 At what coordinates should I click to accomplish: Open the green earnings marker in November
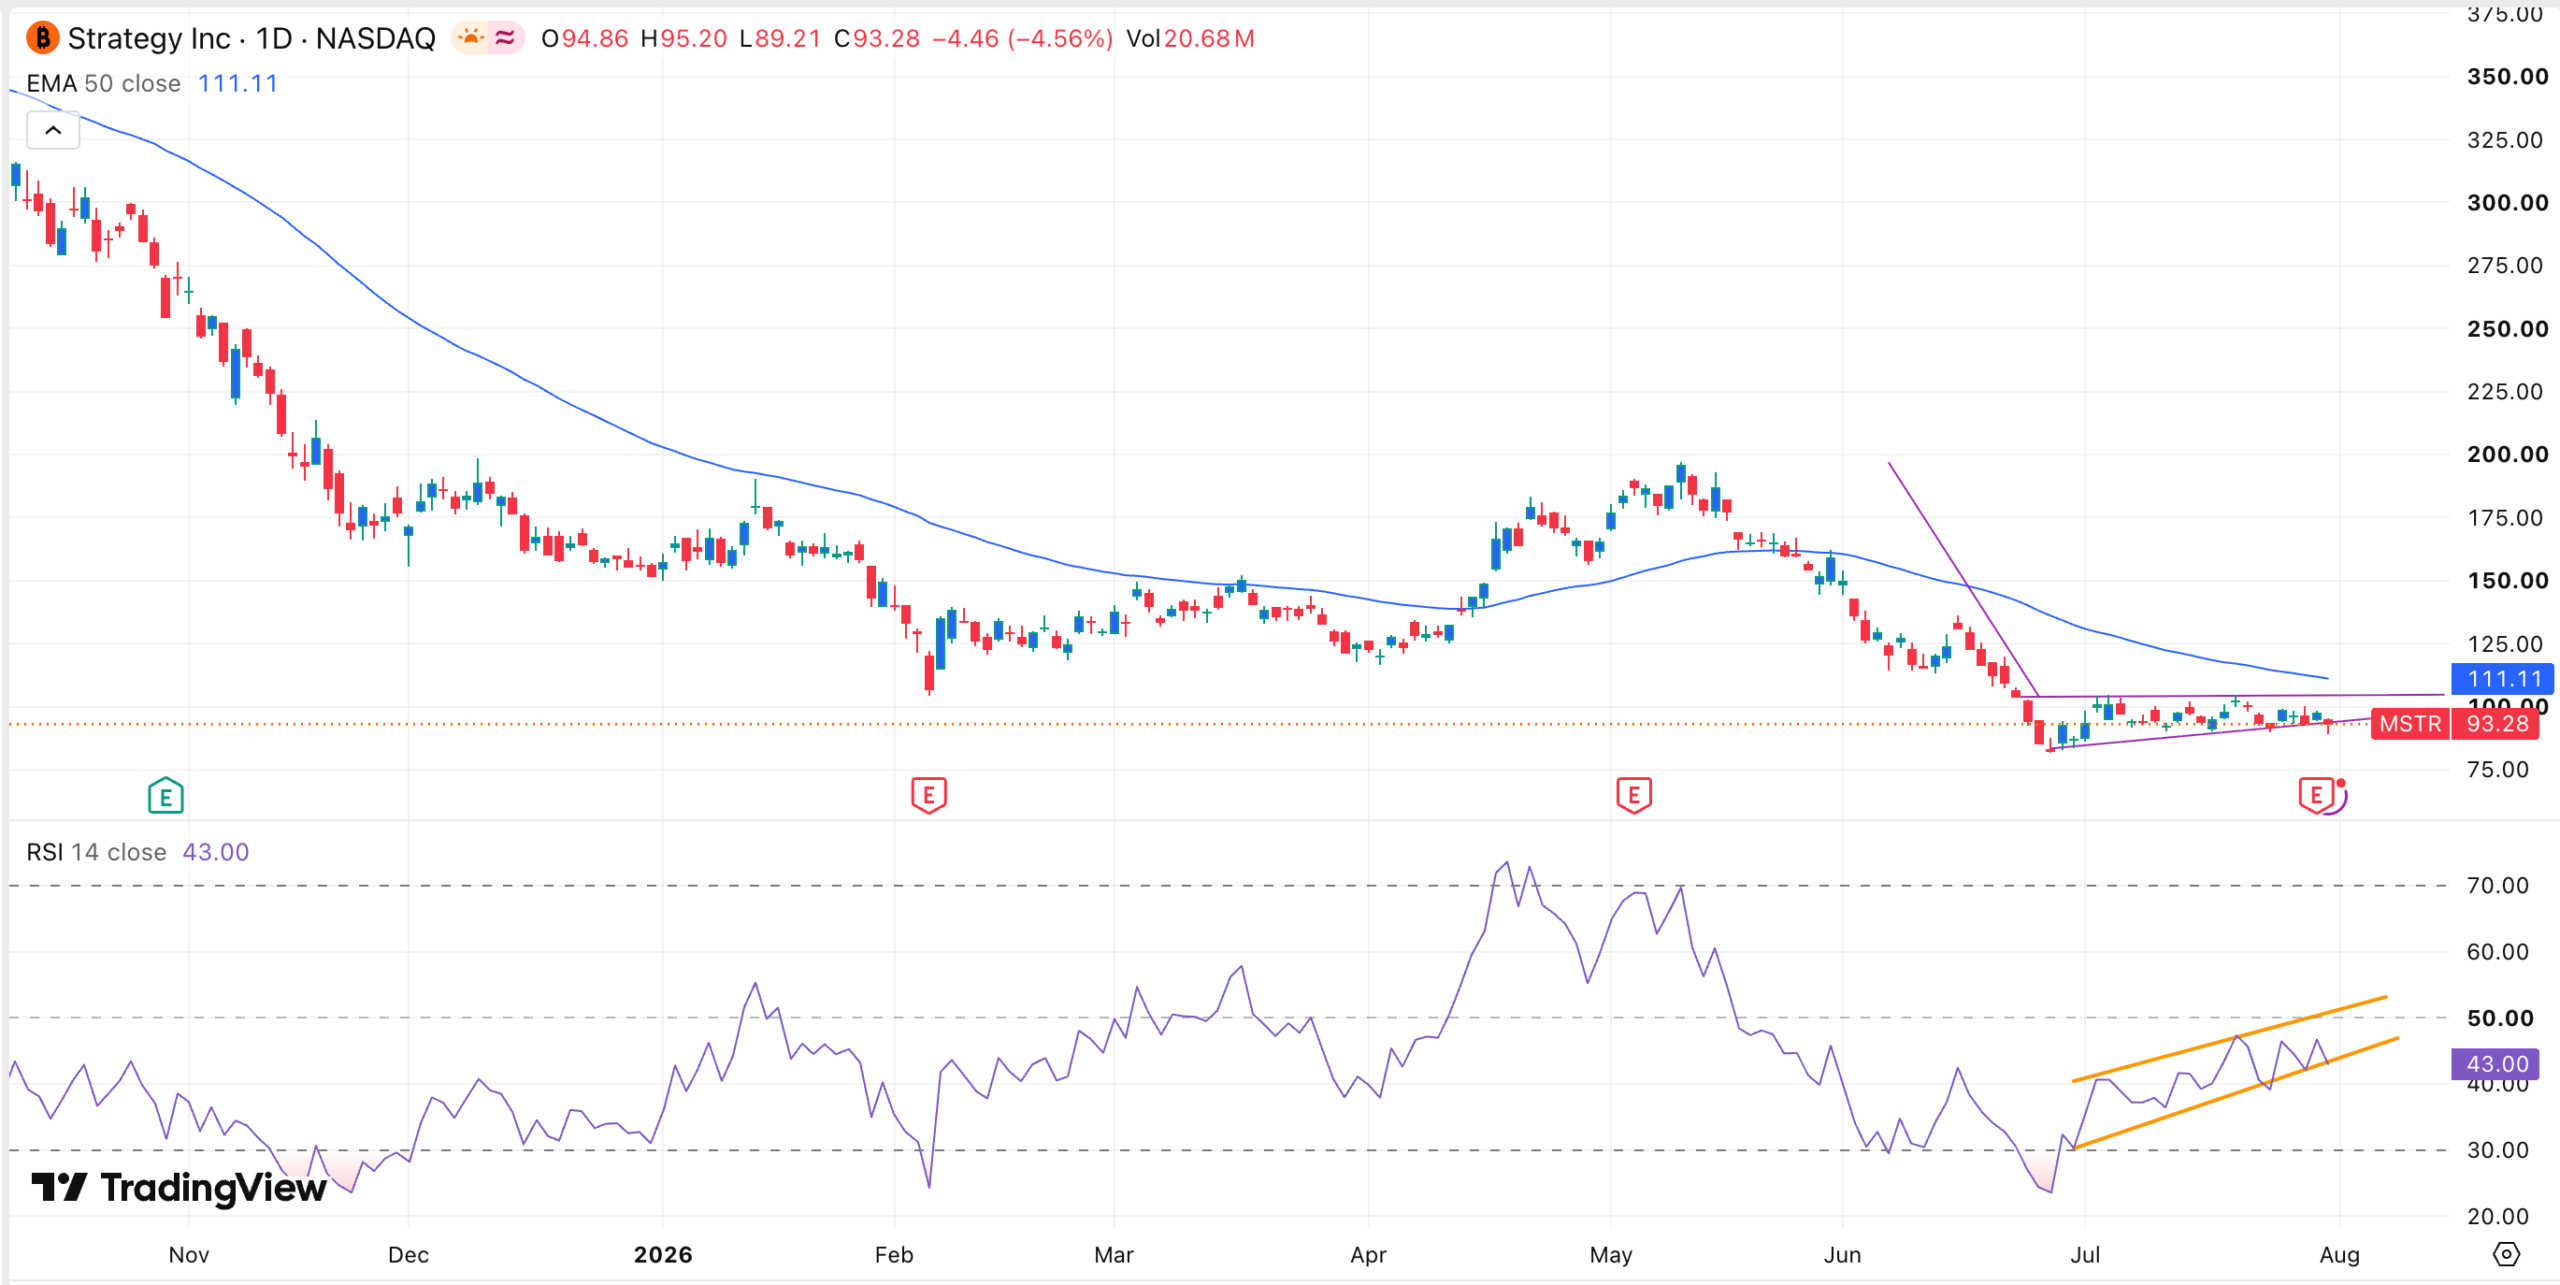tap(166, 796)
